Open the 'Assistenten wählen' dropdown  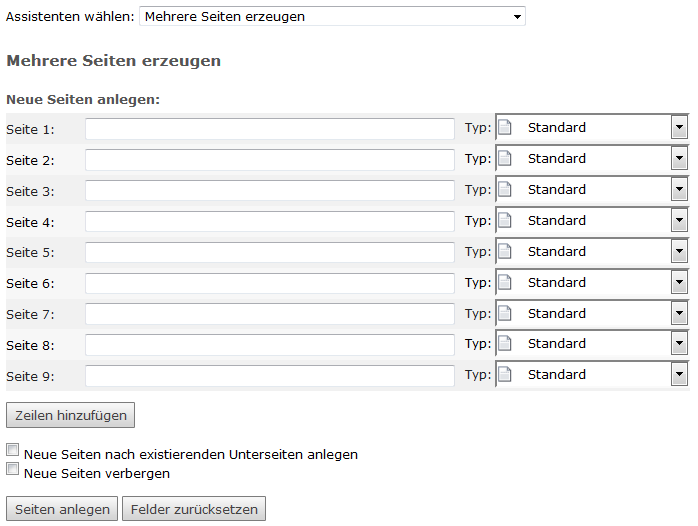tap(332, 16)
